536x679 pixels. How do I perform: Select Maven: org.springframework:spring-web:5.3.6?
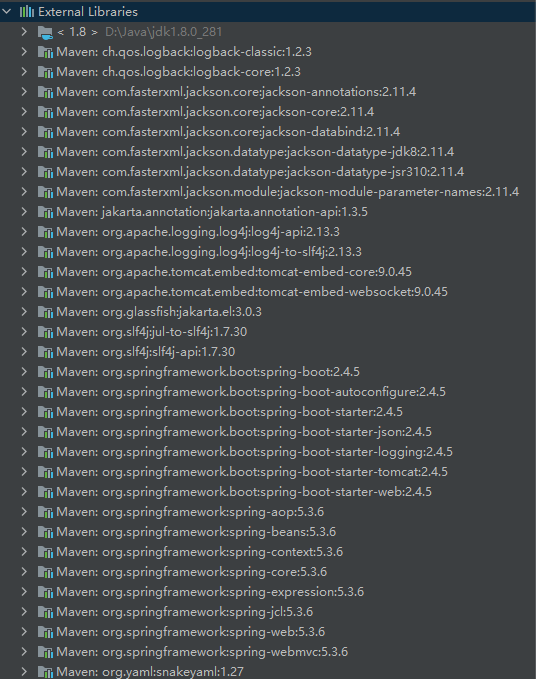click(x=191, y=632)
